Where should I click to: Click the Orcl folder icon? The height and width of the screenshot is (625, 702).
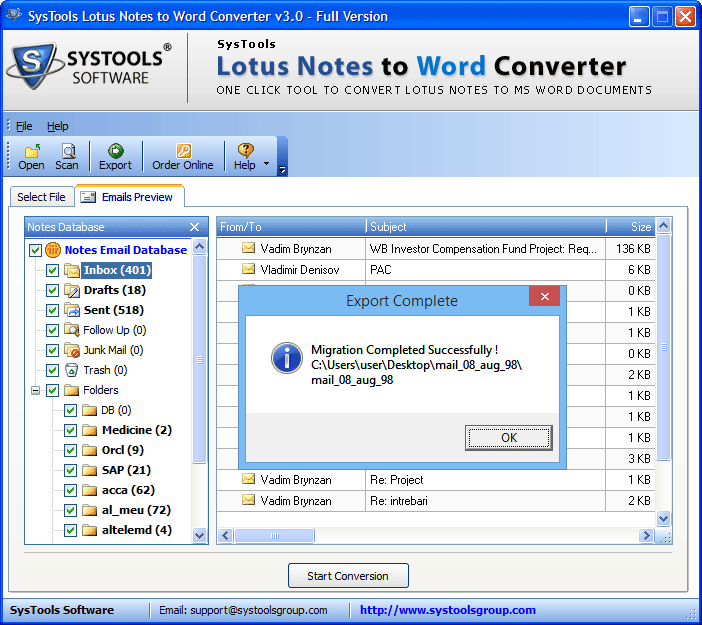click(x=90, y=450)
